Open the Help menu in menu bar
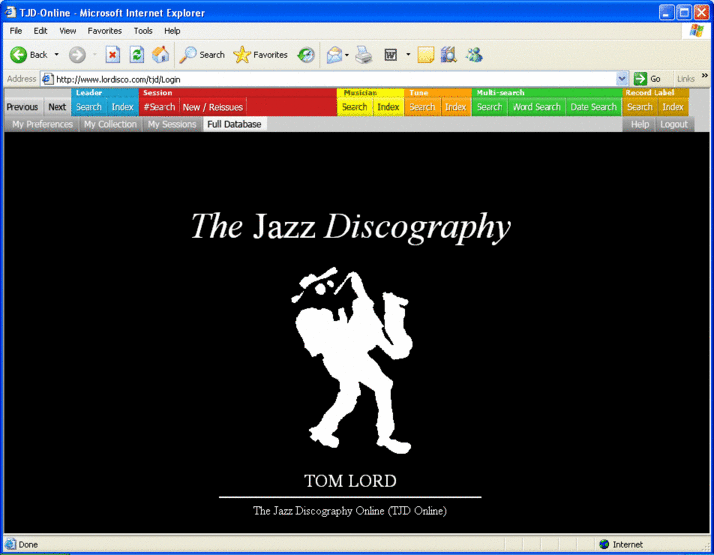 172,31
